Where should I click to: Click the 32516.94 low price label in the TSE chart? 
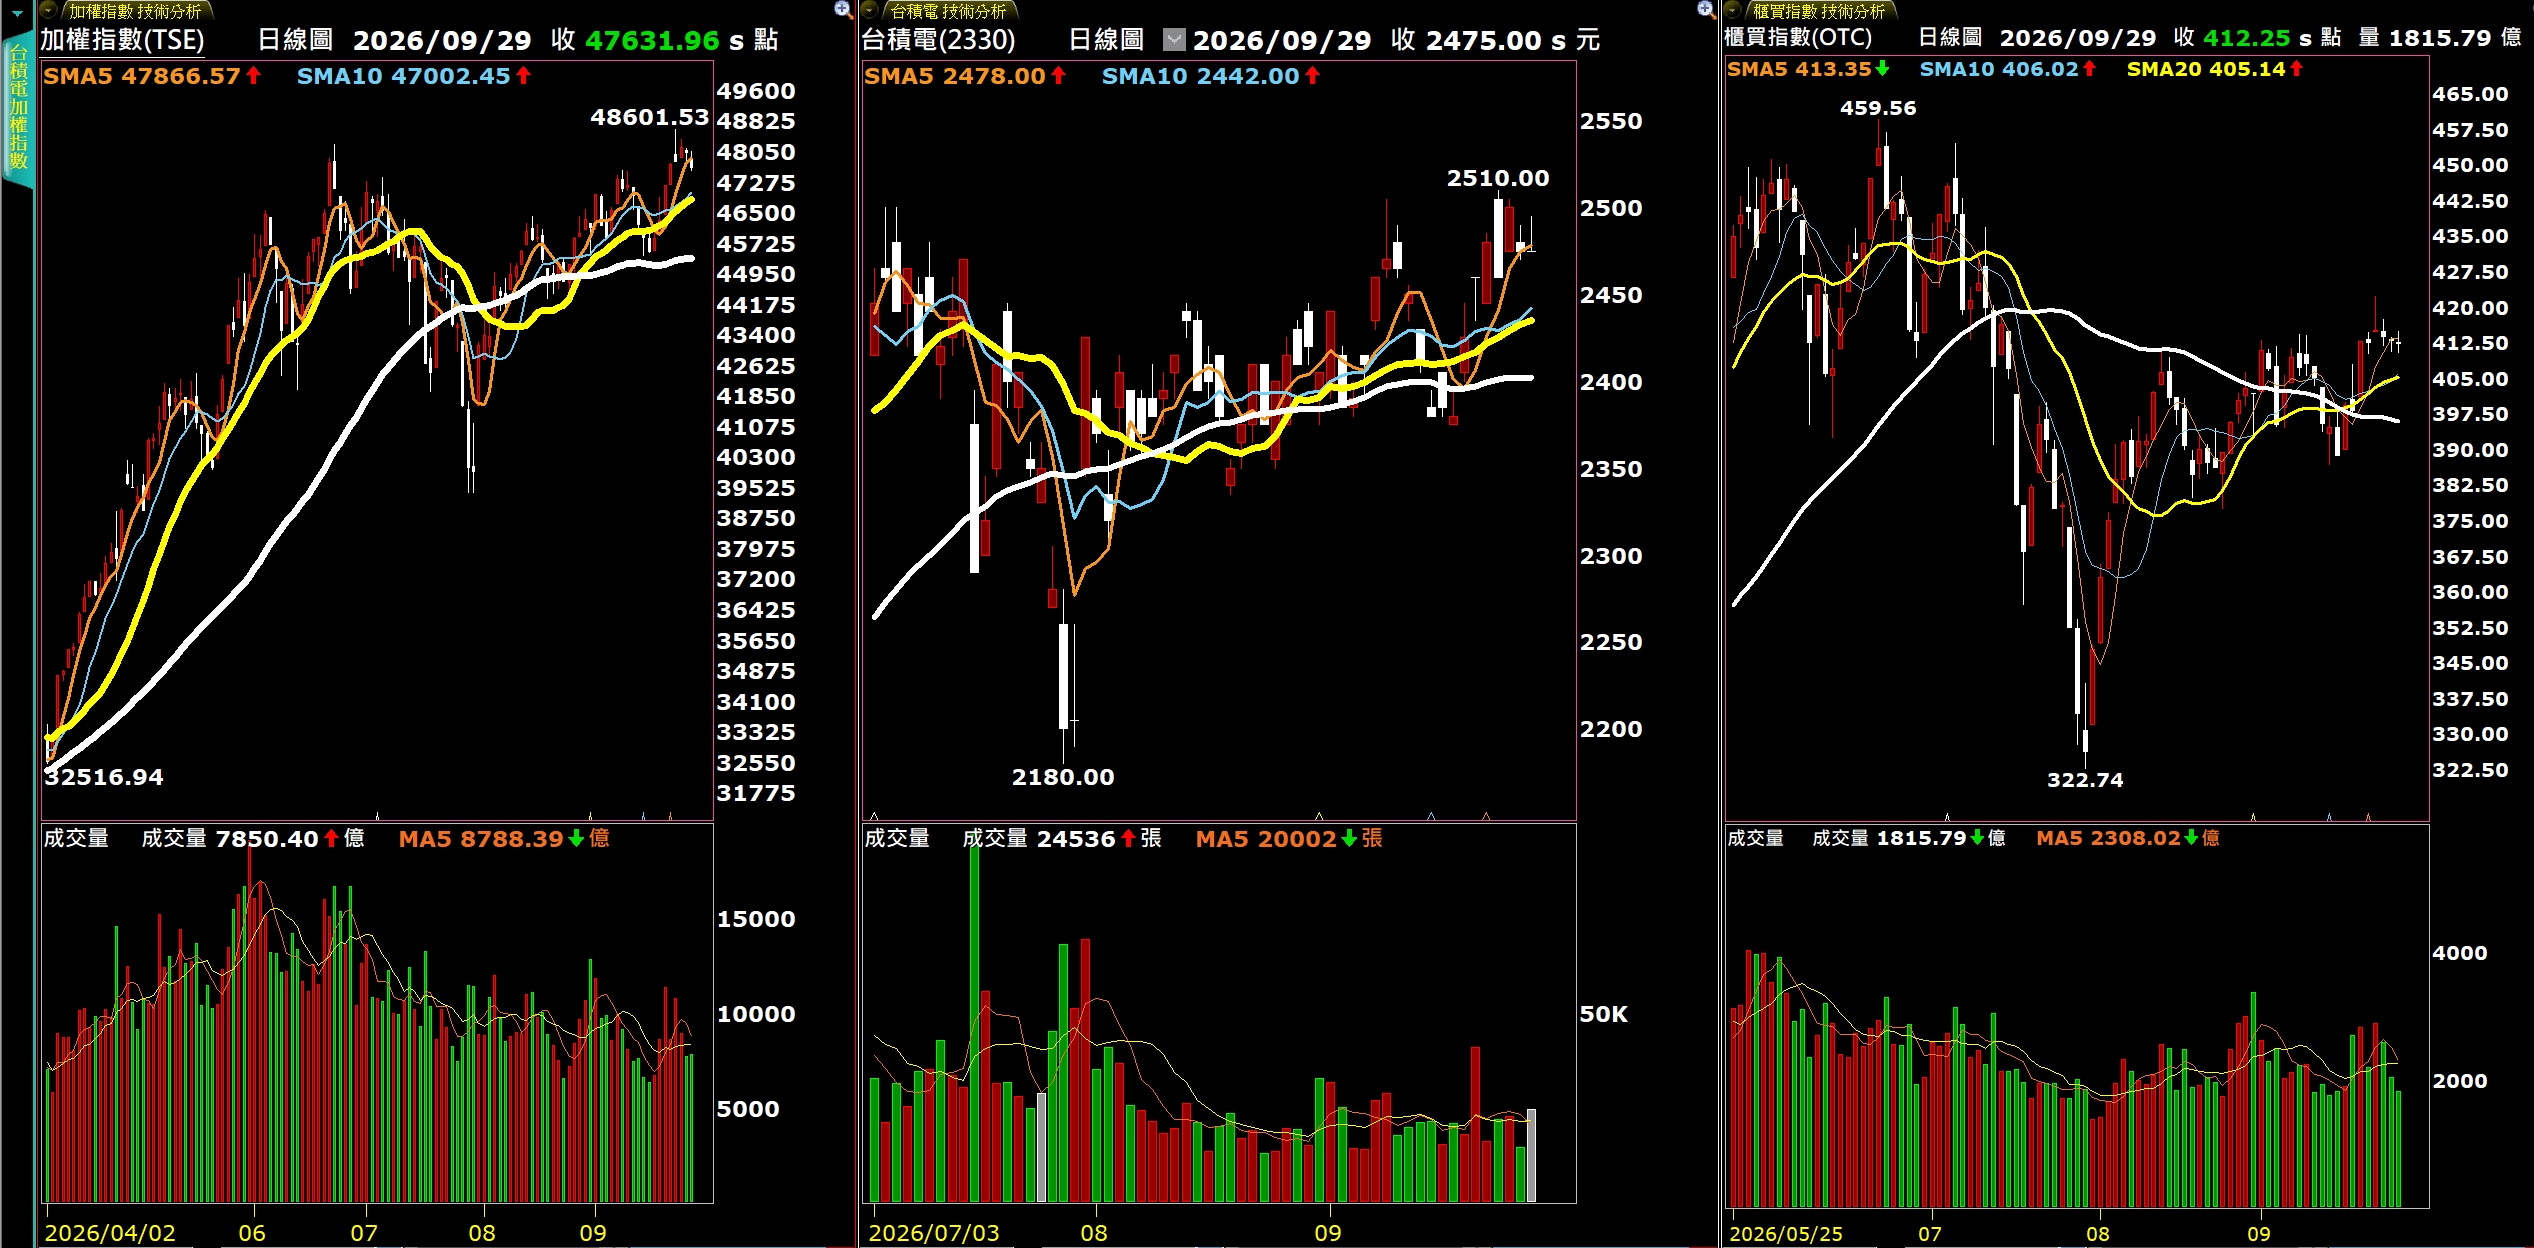[x=103, y=777]
